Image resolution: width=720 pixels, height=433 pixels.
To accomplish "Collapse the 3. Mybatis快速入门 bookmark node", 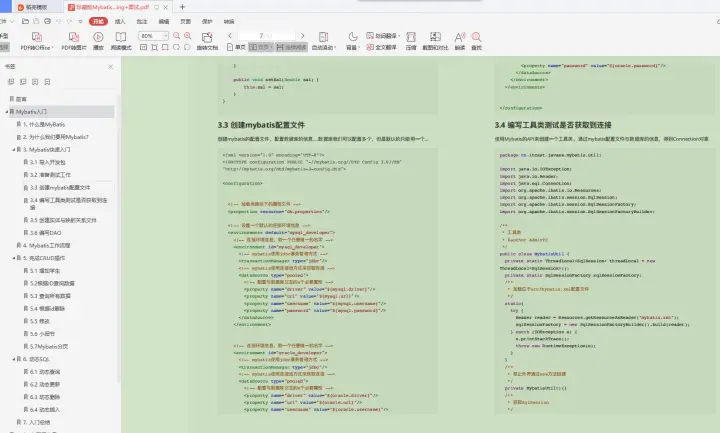I will pyautogui.click(x=14, y=150).
